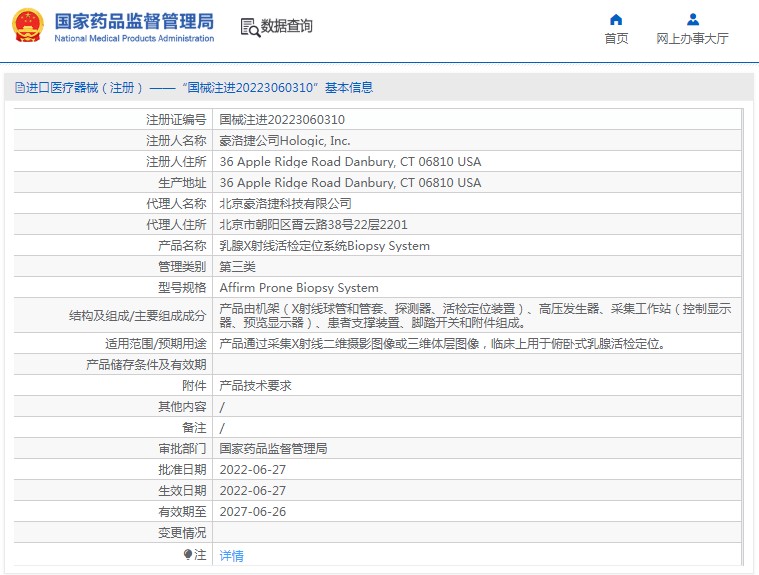Image resolution: width=759 pixels, height=575 pixels.
Task: Click the heading 进口医疗器械（注册）基本信息
Action: point(194,88)
